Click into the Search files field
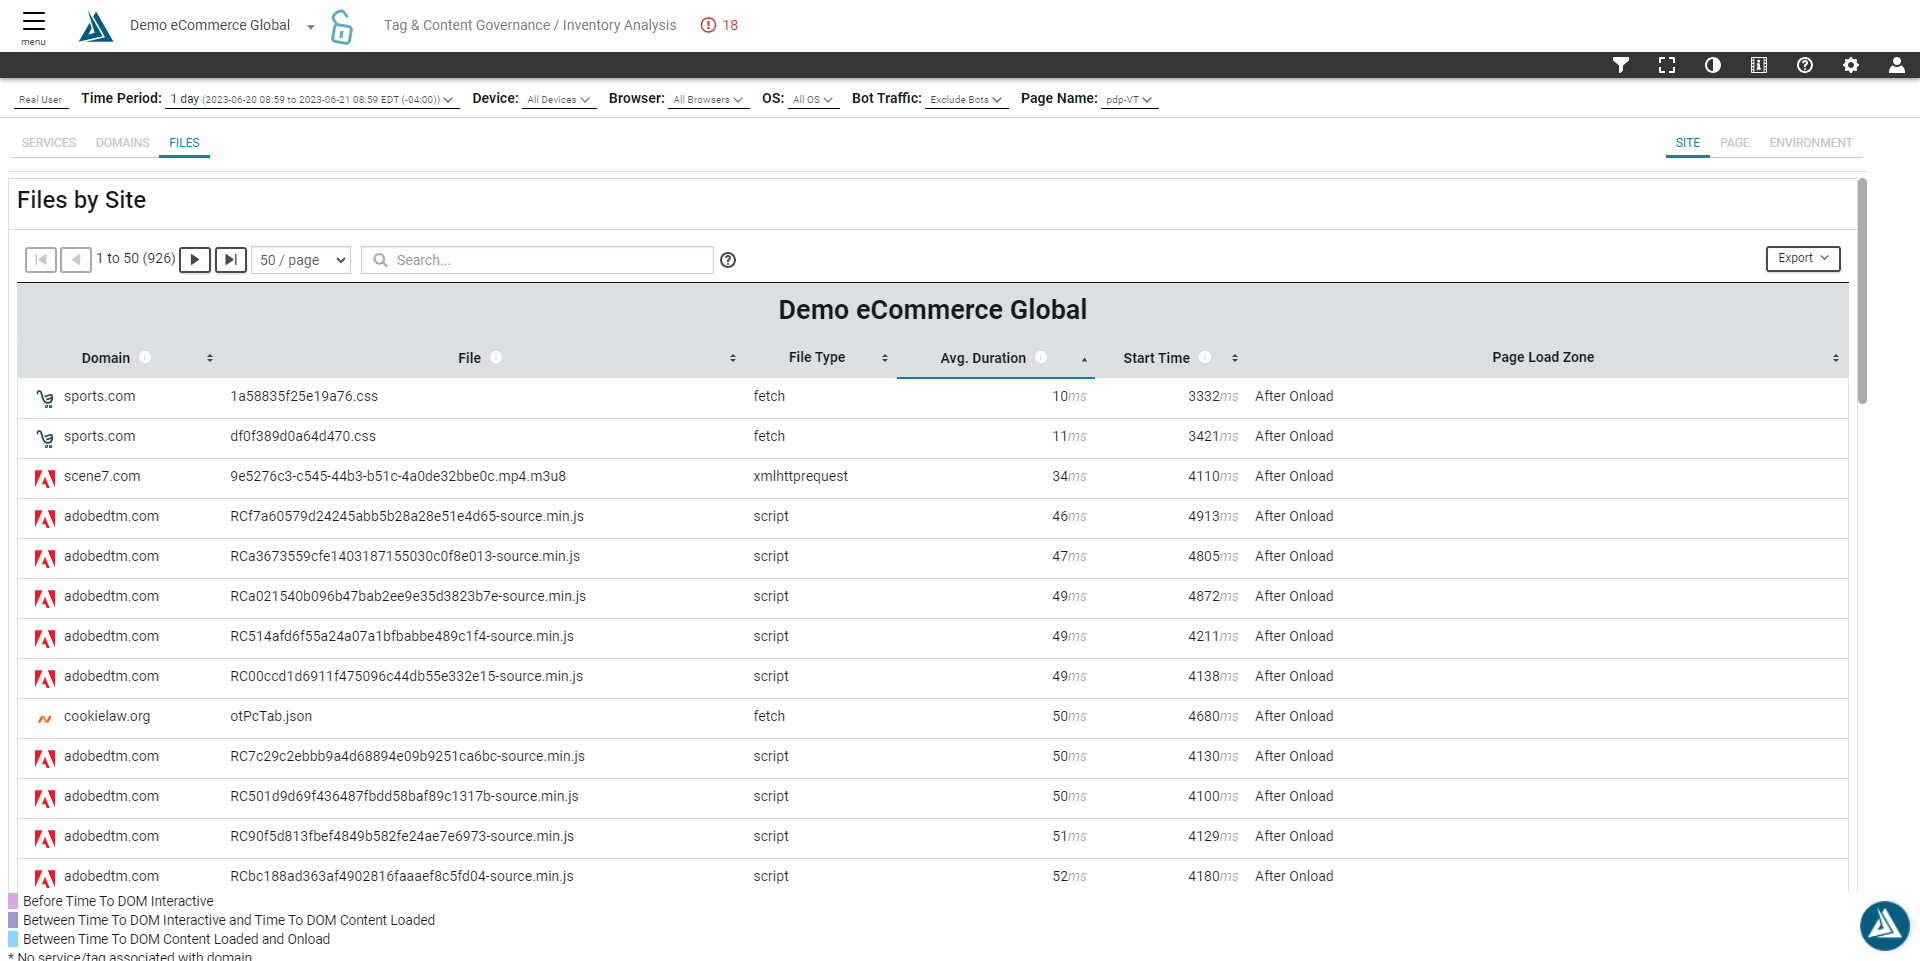This screenshot has height=961, width=1920. (537, 260)
